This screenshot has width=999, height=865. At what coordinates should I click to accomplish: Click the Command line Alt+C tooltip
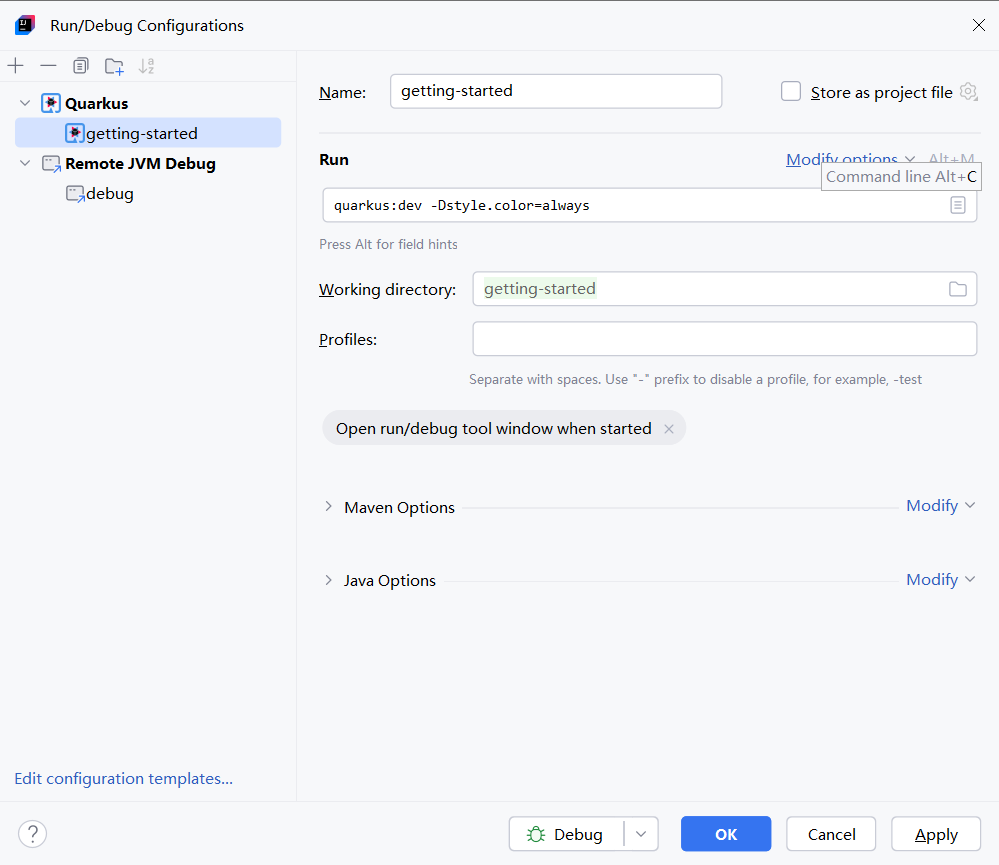[x=901, y=176]
